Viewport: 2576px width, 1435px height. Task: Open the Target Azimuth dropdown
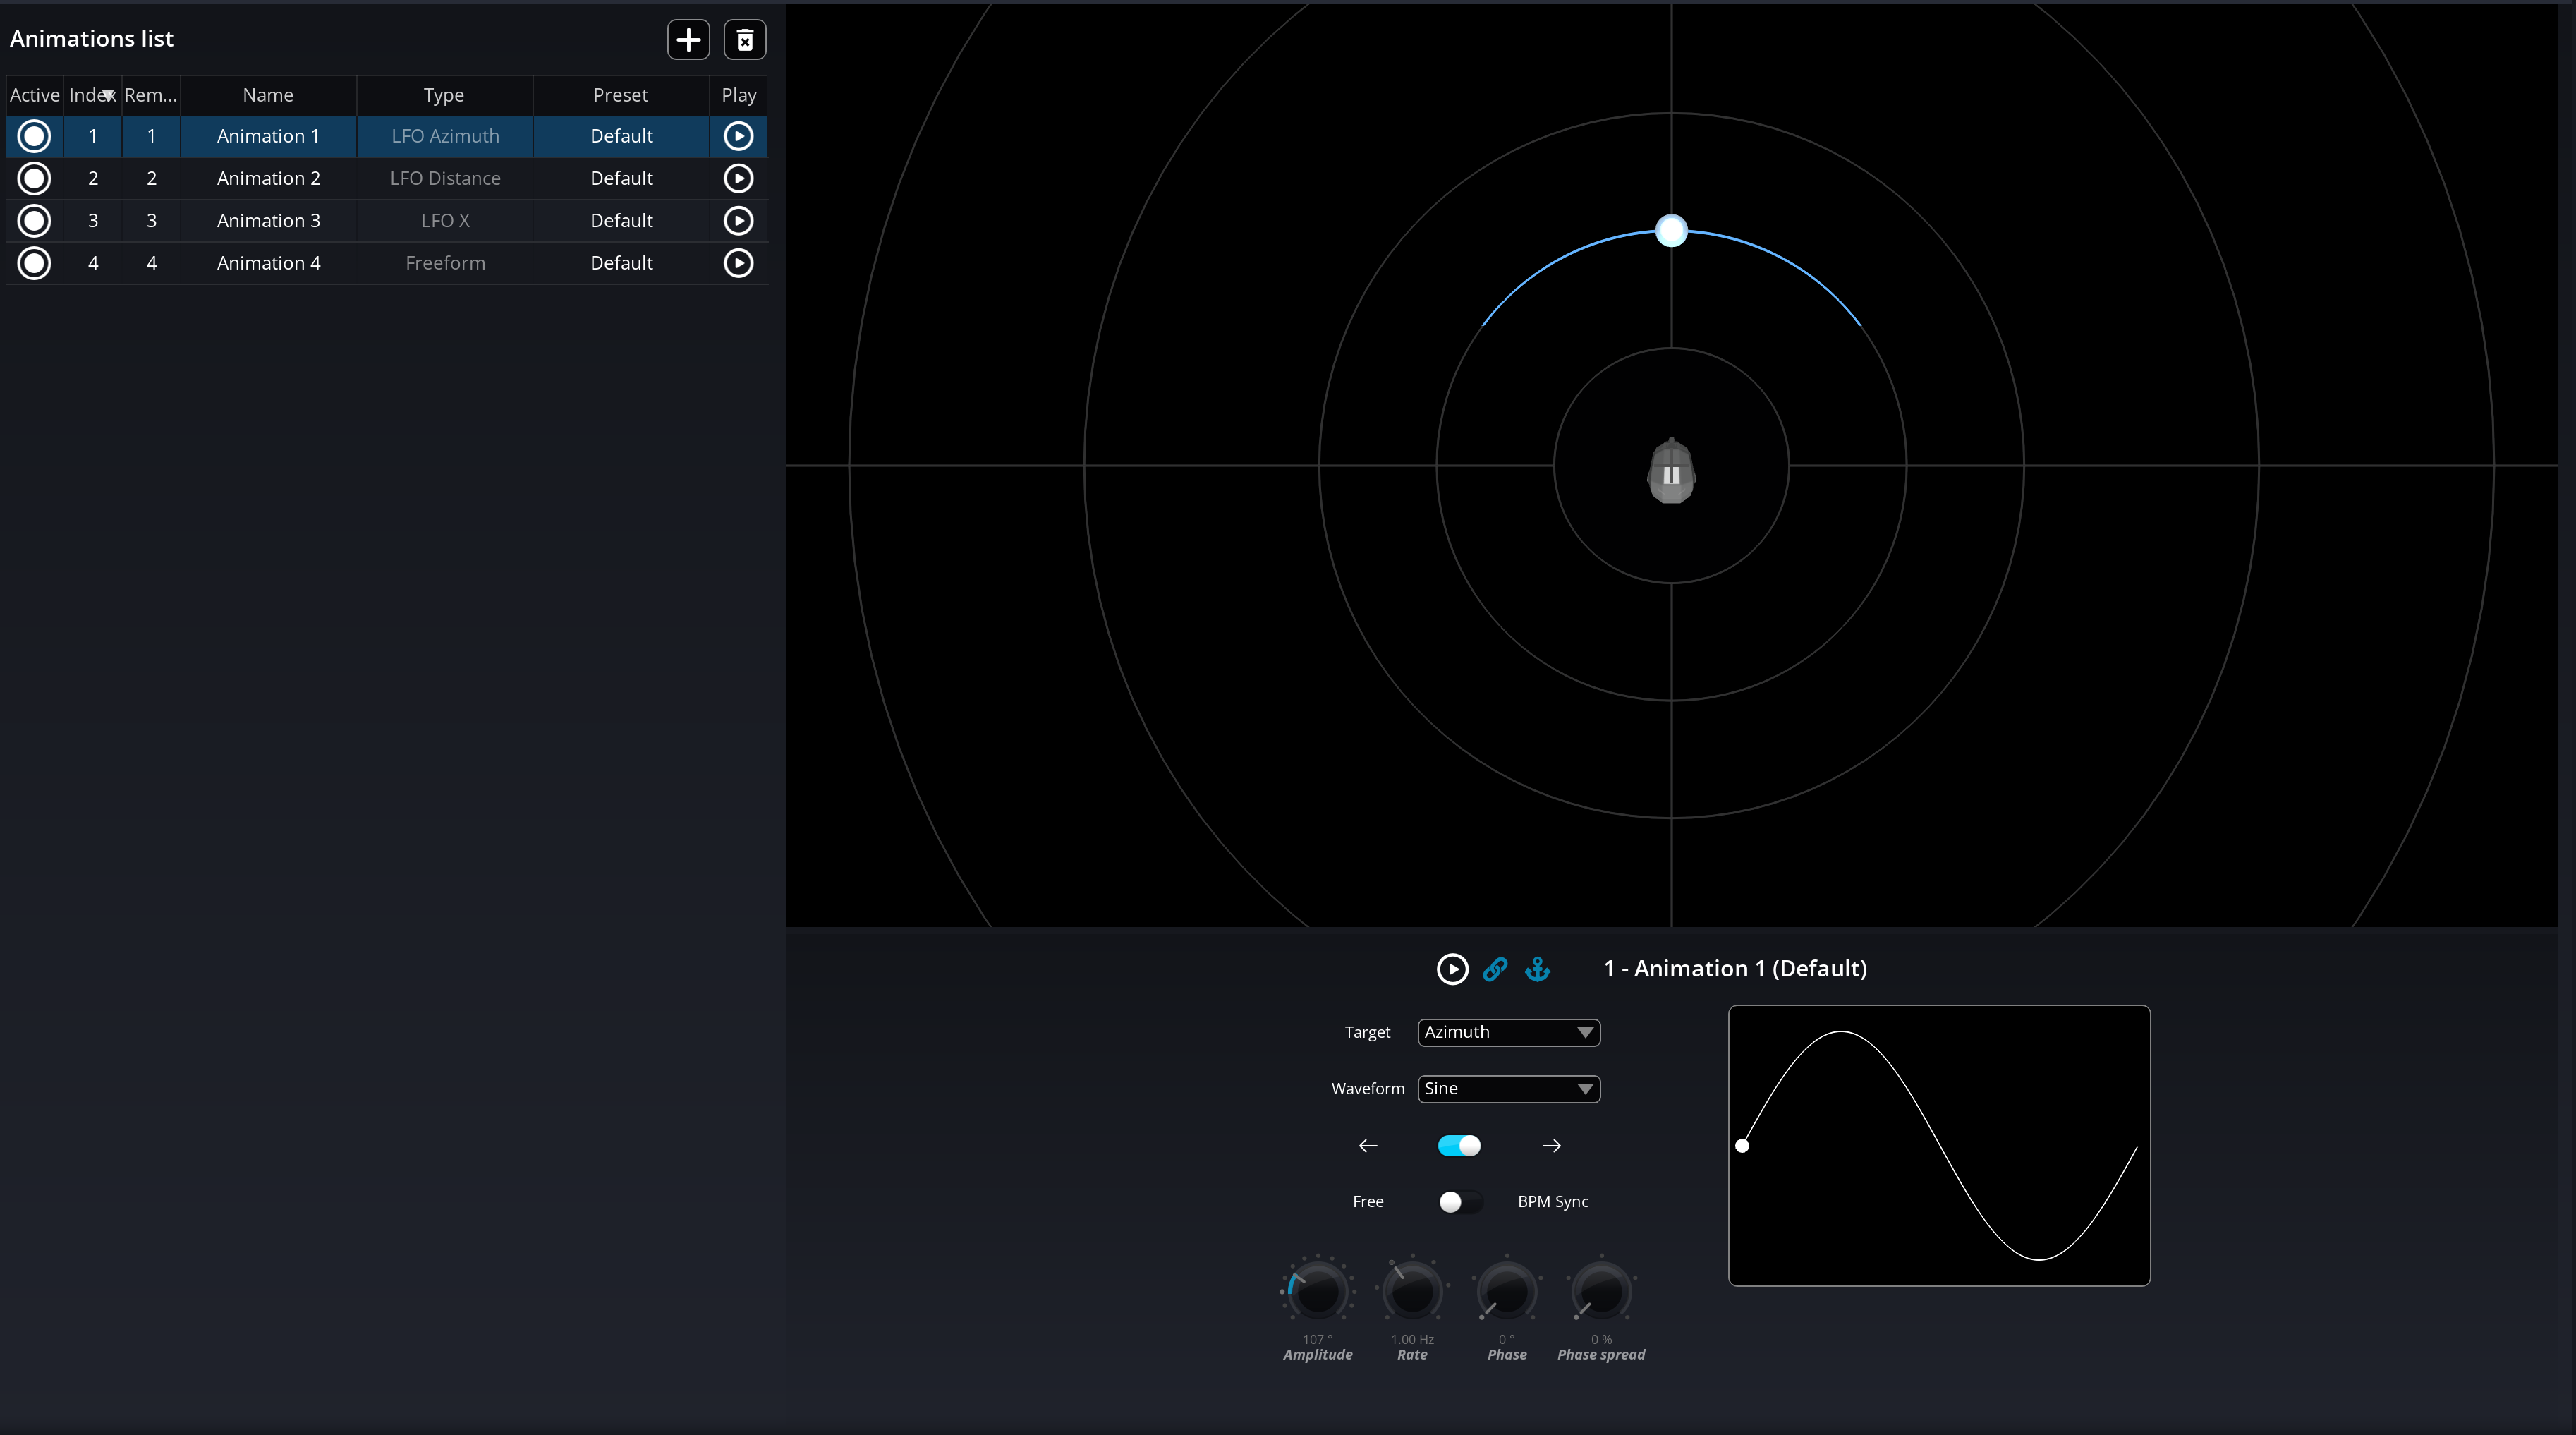[x=1508, y=1032]
